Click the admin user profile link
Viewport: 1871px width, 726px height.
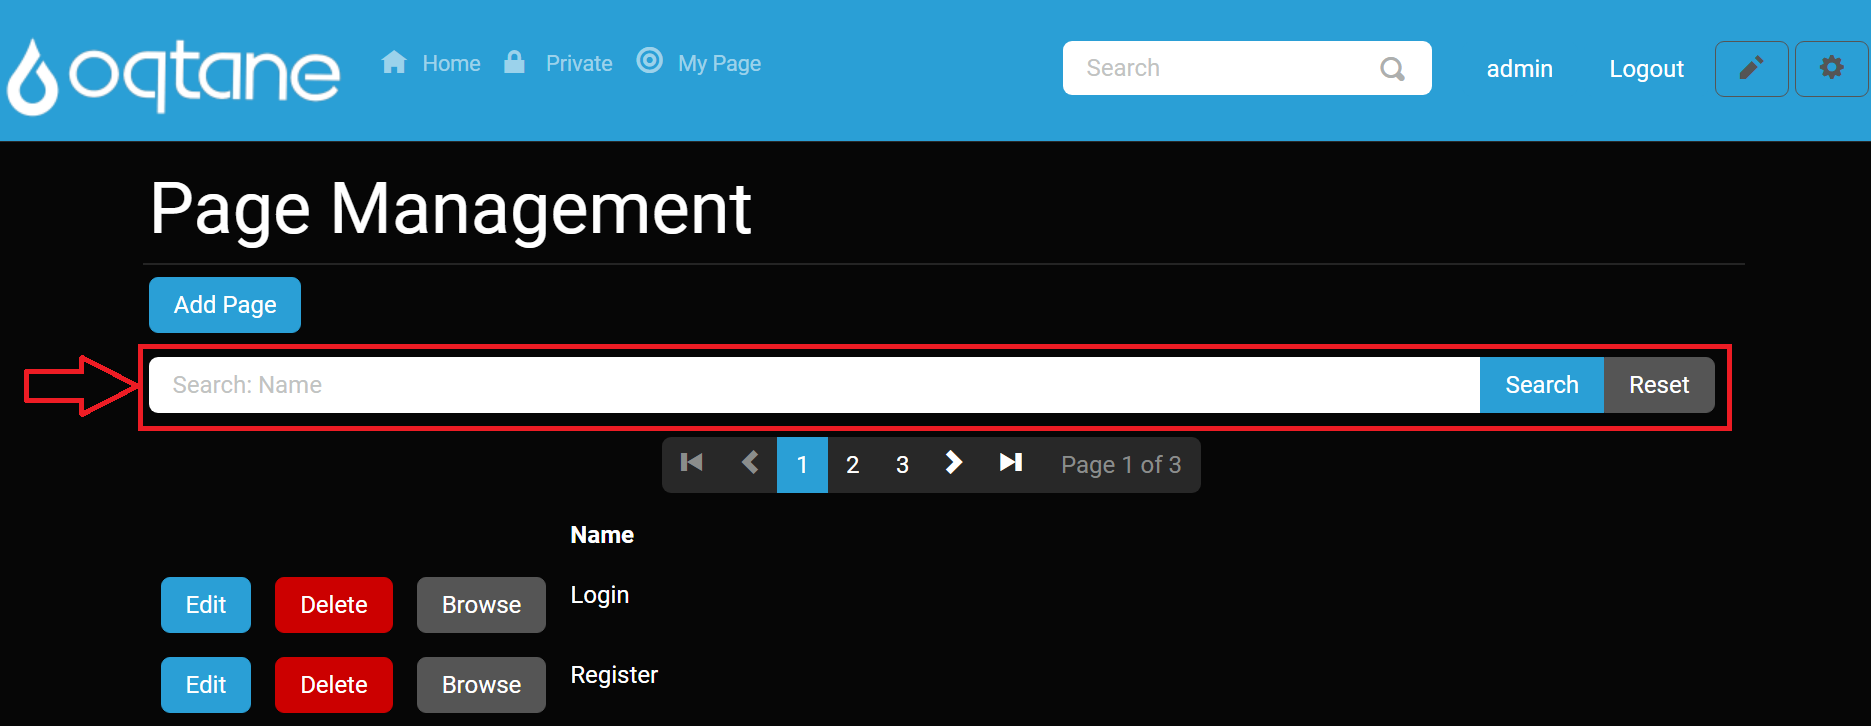1519,69
